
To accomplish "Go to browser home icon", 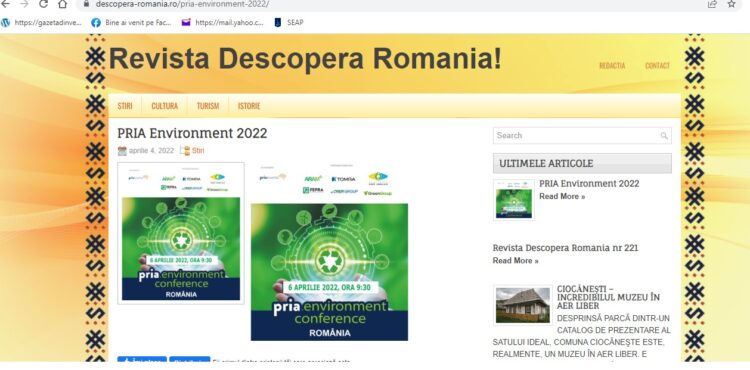I will [x=62, y=4].
